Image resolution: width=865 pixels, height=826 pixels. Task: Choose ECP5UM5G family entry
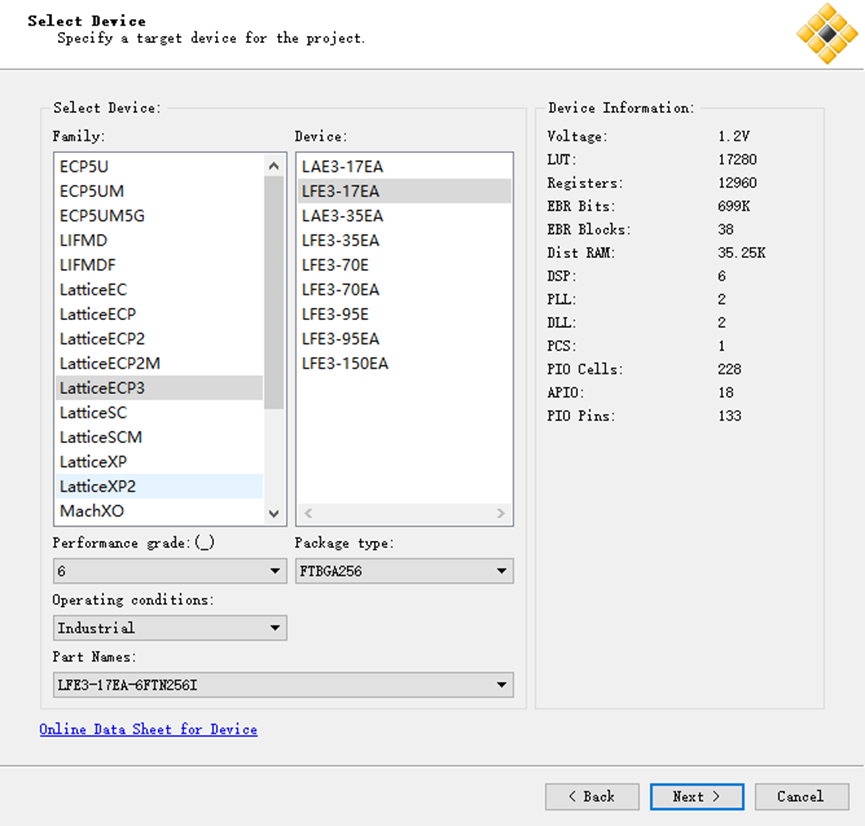[x=159, y=216]
